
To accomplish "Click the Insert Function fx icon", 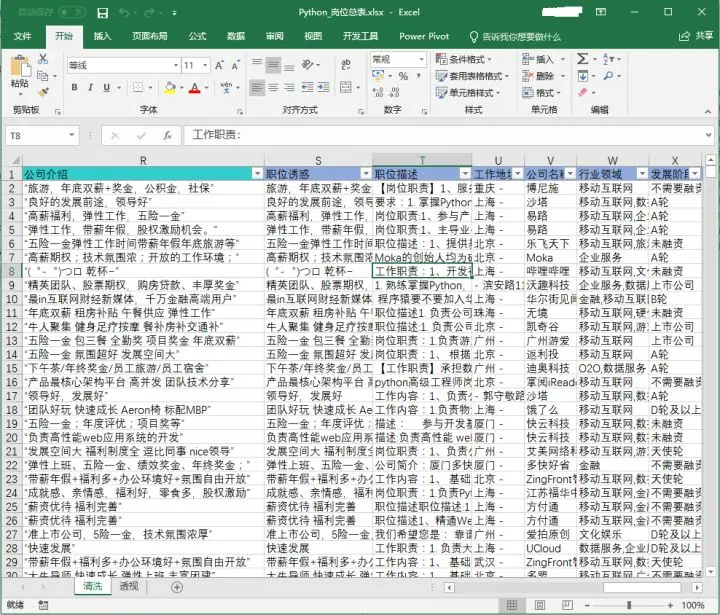I will point(168,135).
